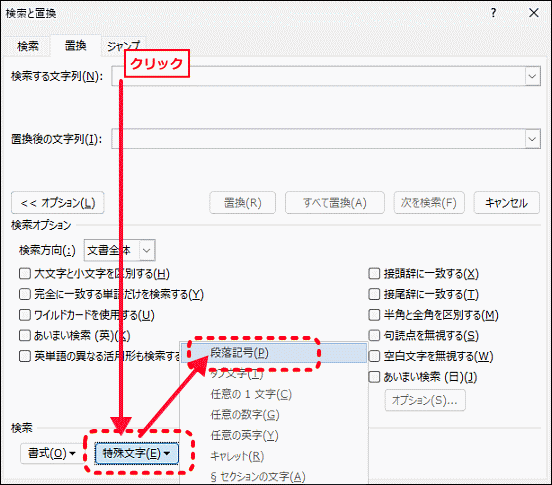Screen dimensions: 552x485
Task: Enable 大文字と小文字を区別する checkbox
Action: (x=25, y=273)
